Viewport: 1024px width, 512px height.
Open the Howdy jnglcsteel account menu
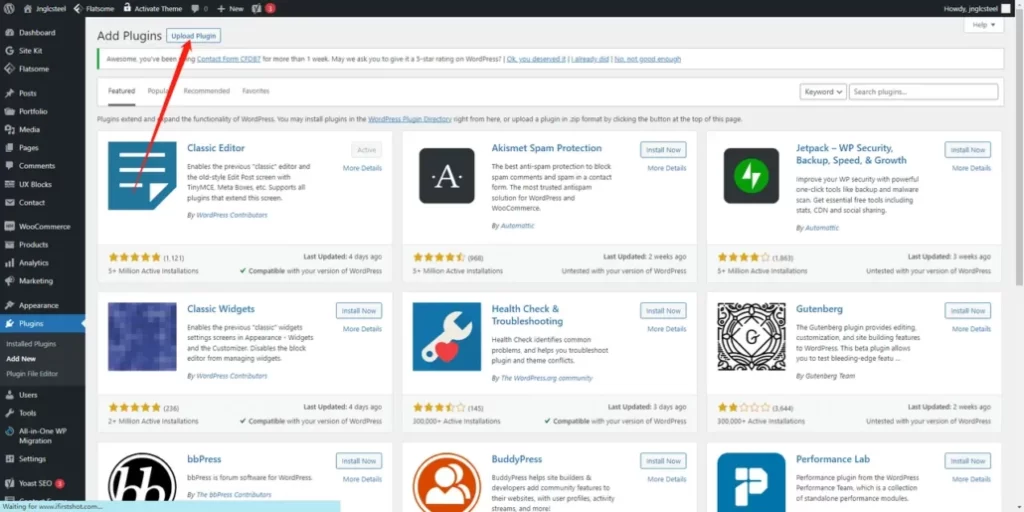pyautogui.click(x=977, y=8)
